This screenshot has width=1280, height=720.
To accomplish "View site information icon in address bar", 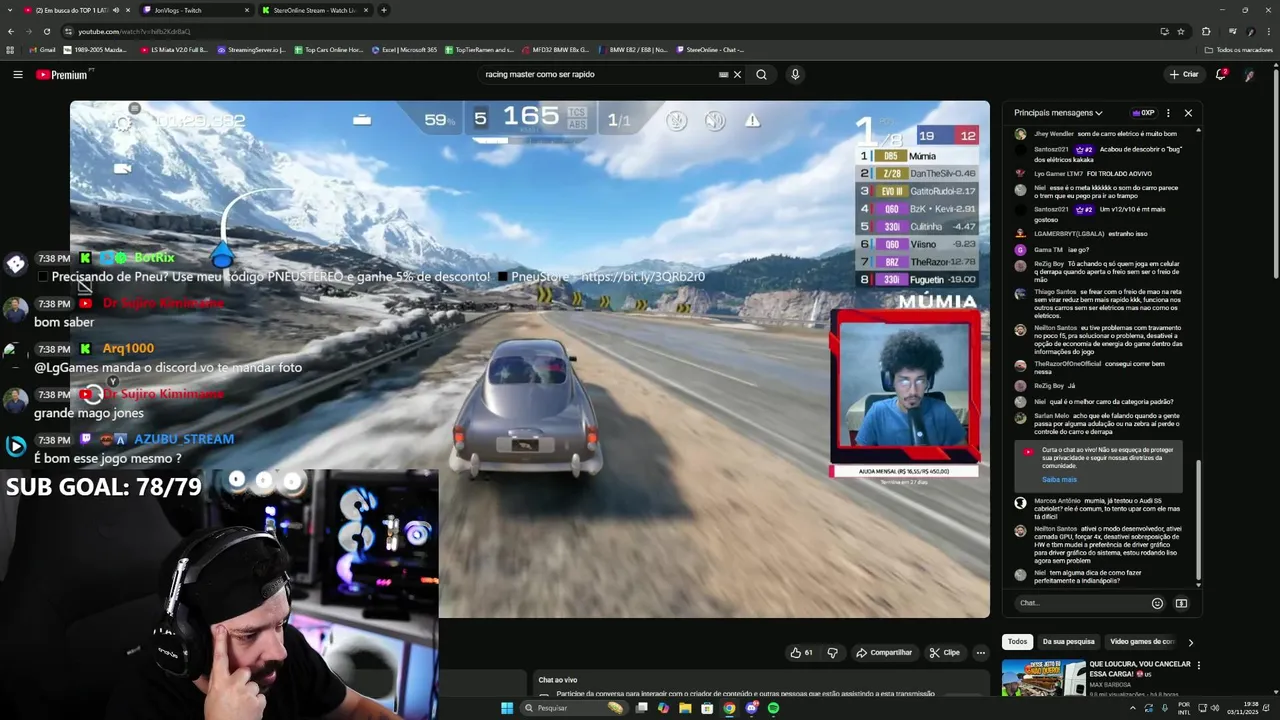I will [x=69, y=31].
